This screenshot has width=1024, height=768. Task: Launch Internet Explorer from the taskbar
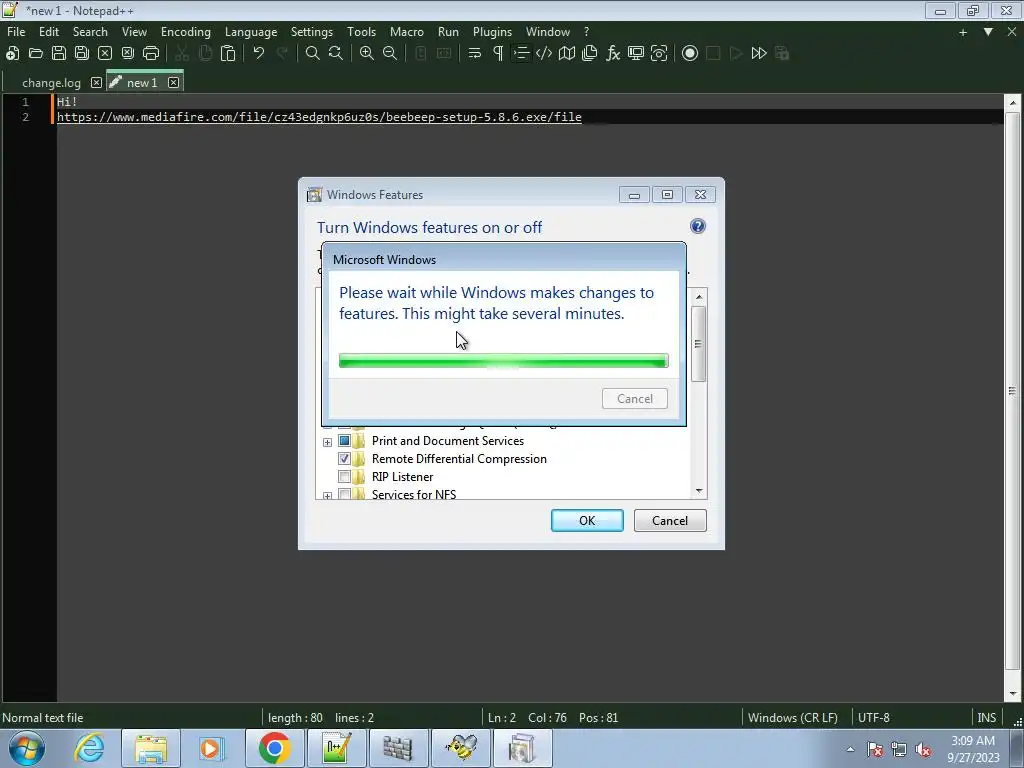pyautogui.click(x=89, y=748)
